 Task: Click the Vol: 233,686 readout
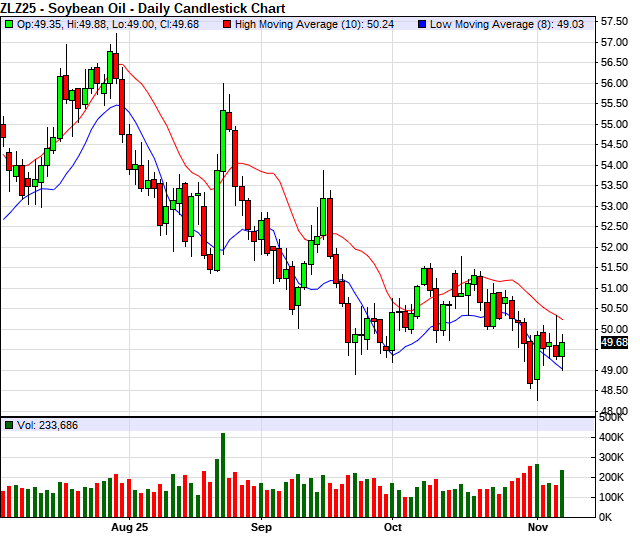pos(47,425)
